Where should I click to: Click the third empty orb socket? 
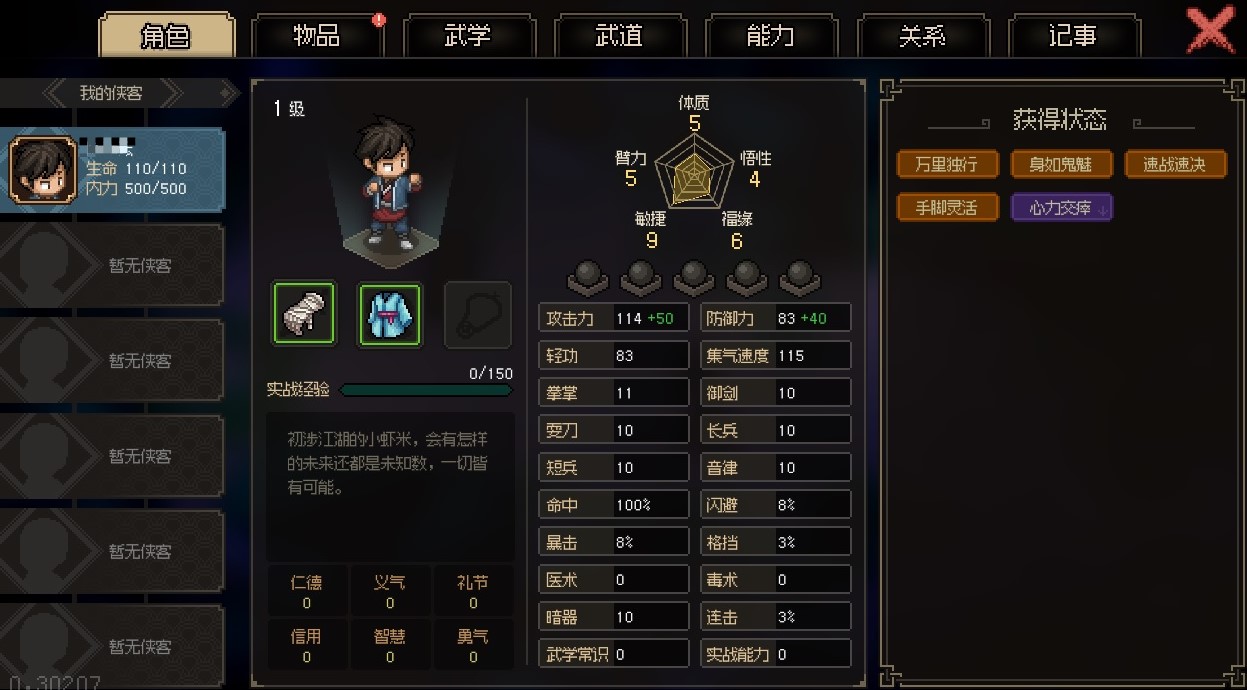693,278
